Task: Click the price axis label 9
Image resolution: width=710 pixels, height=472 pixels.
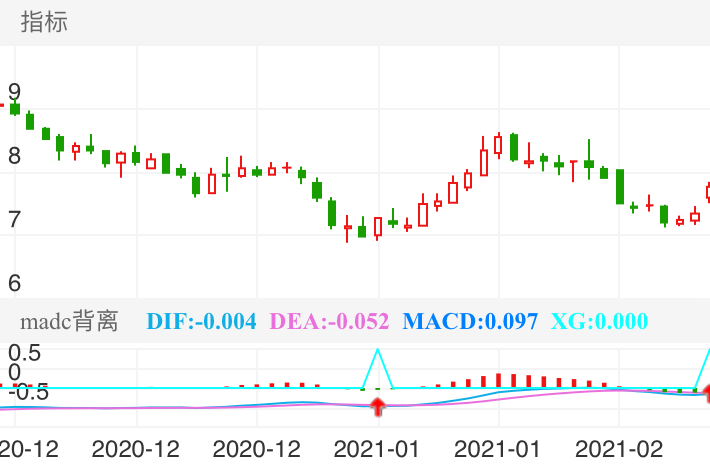Action: click(x=14, y=92)
